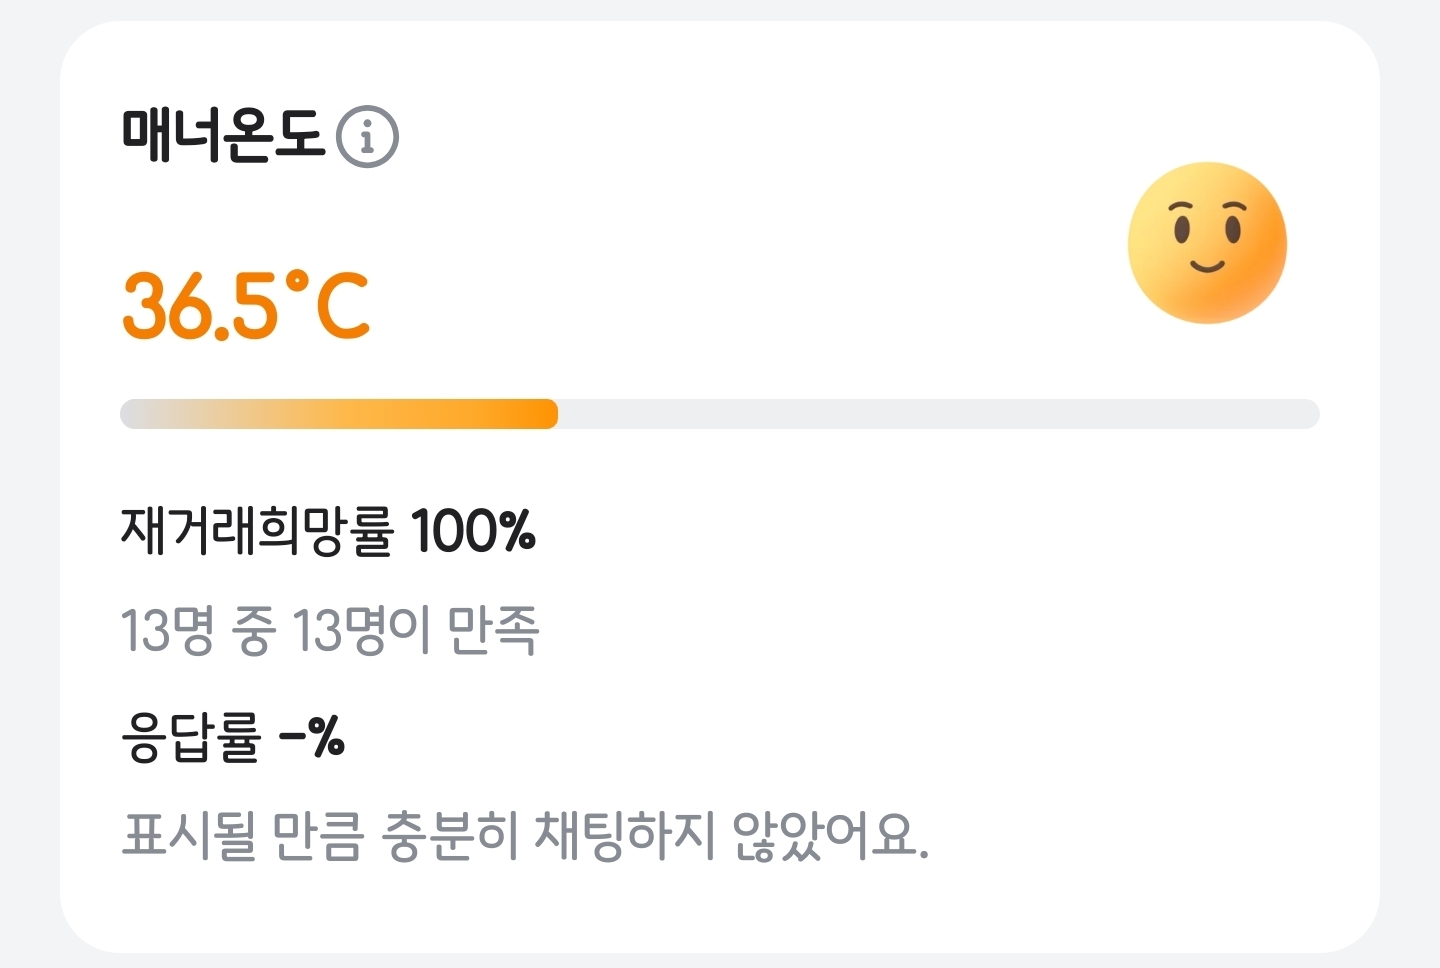The height and width of the screenshot is (968, 1440).
Task: Tap the 100% re-deal rate value
Action: click(x=473, y=531)
